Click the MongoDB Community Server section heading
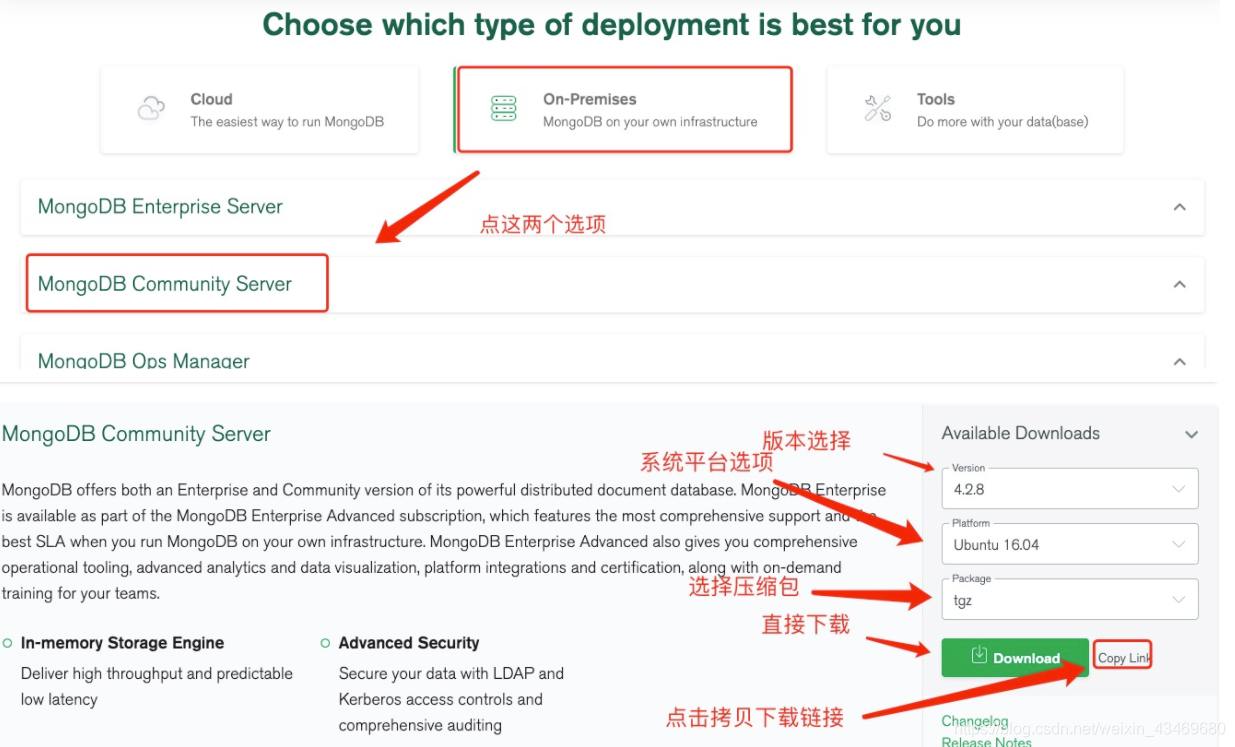Viewport: 1235px width, 747px height. tap(136, 434)
